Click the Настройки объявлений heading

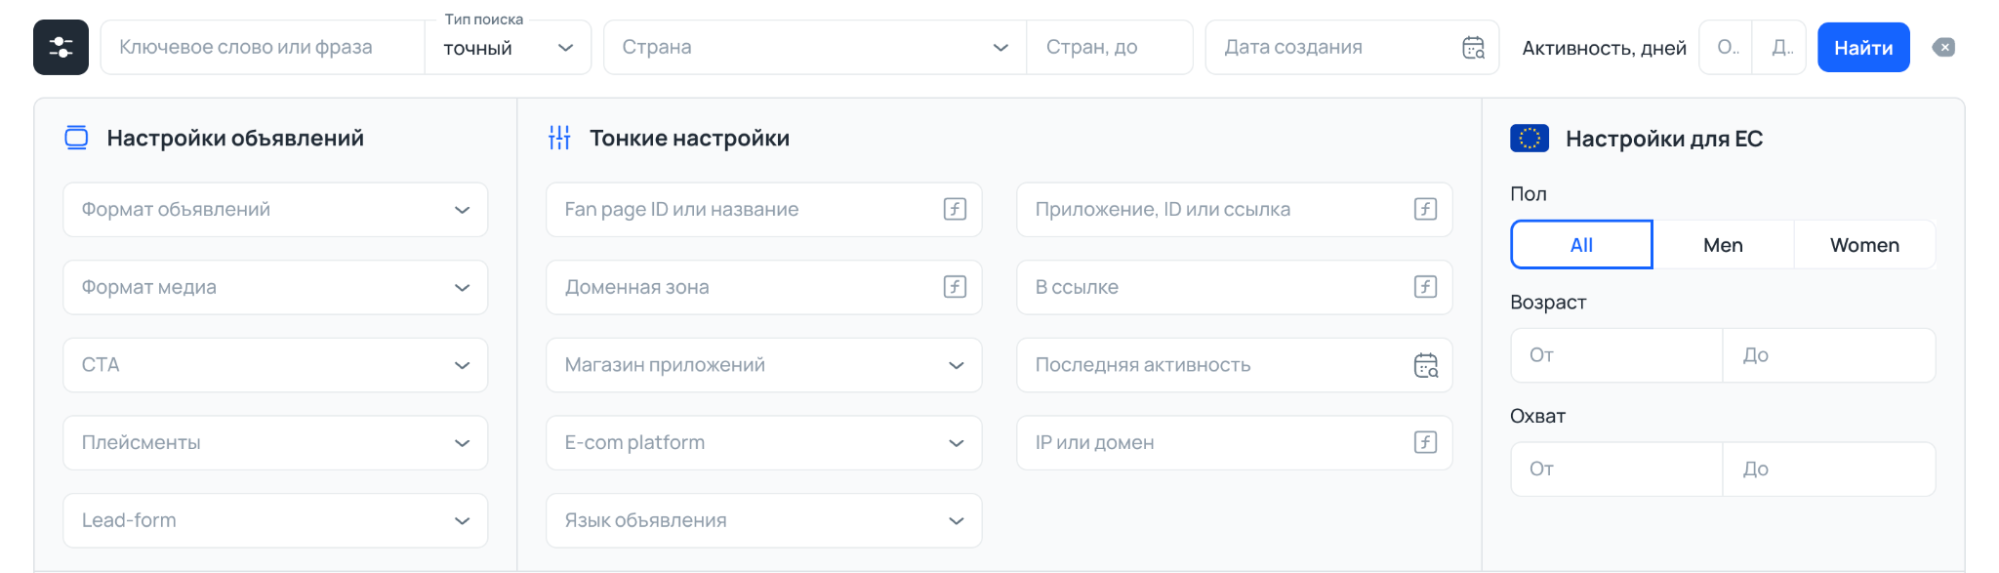(235, 138)
